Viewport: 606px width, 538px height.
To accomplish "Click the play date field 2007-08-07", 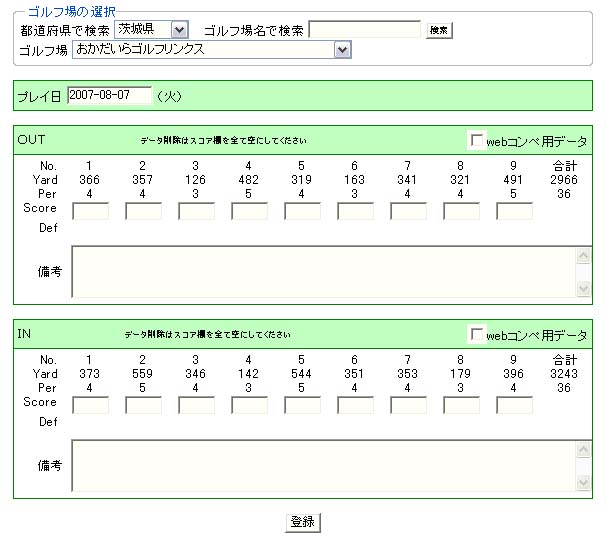I will (109, 96).
